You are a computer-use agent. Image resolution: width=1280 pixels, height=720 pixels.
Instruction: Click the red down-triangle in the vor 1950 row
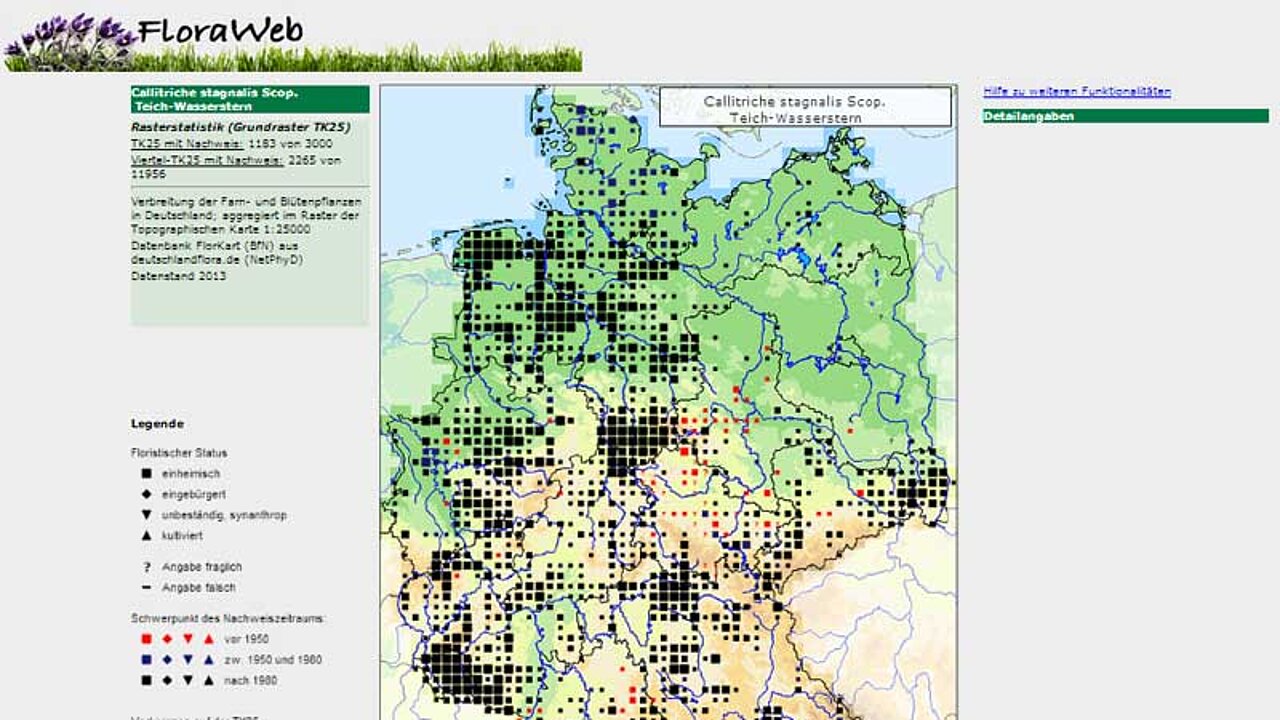pos(188,639)
